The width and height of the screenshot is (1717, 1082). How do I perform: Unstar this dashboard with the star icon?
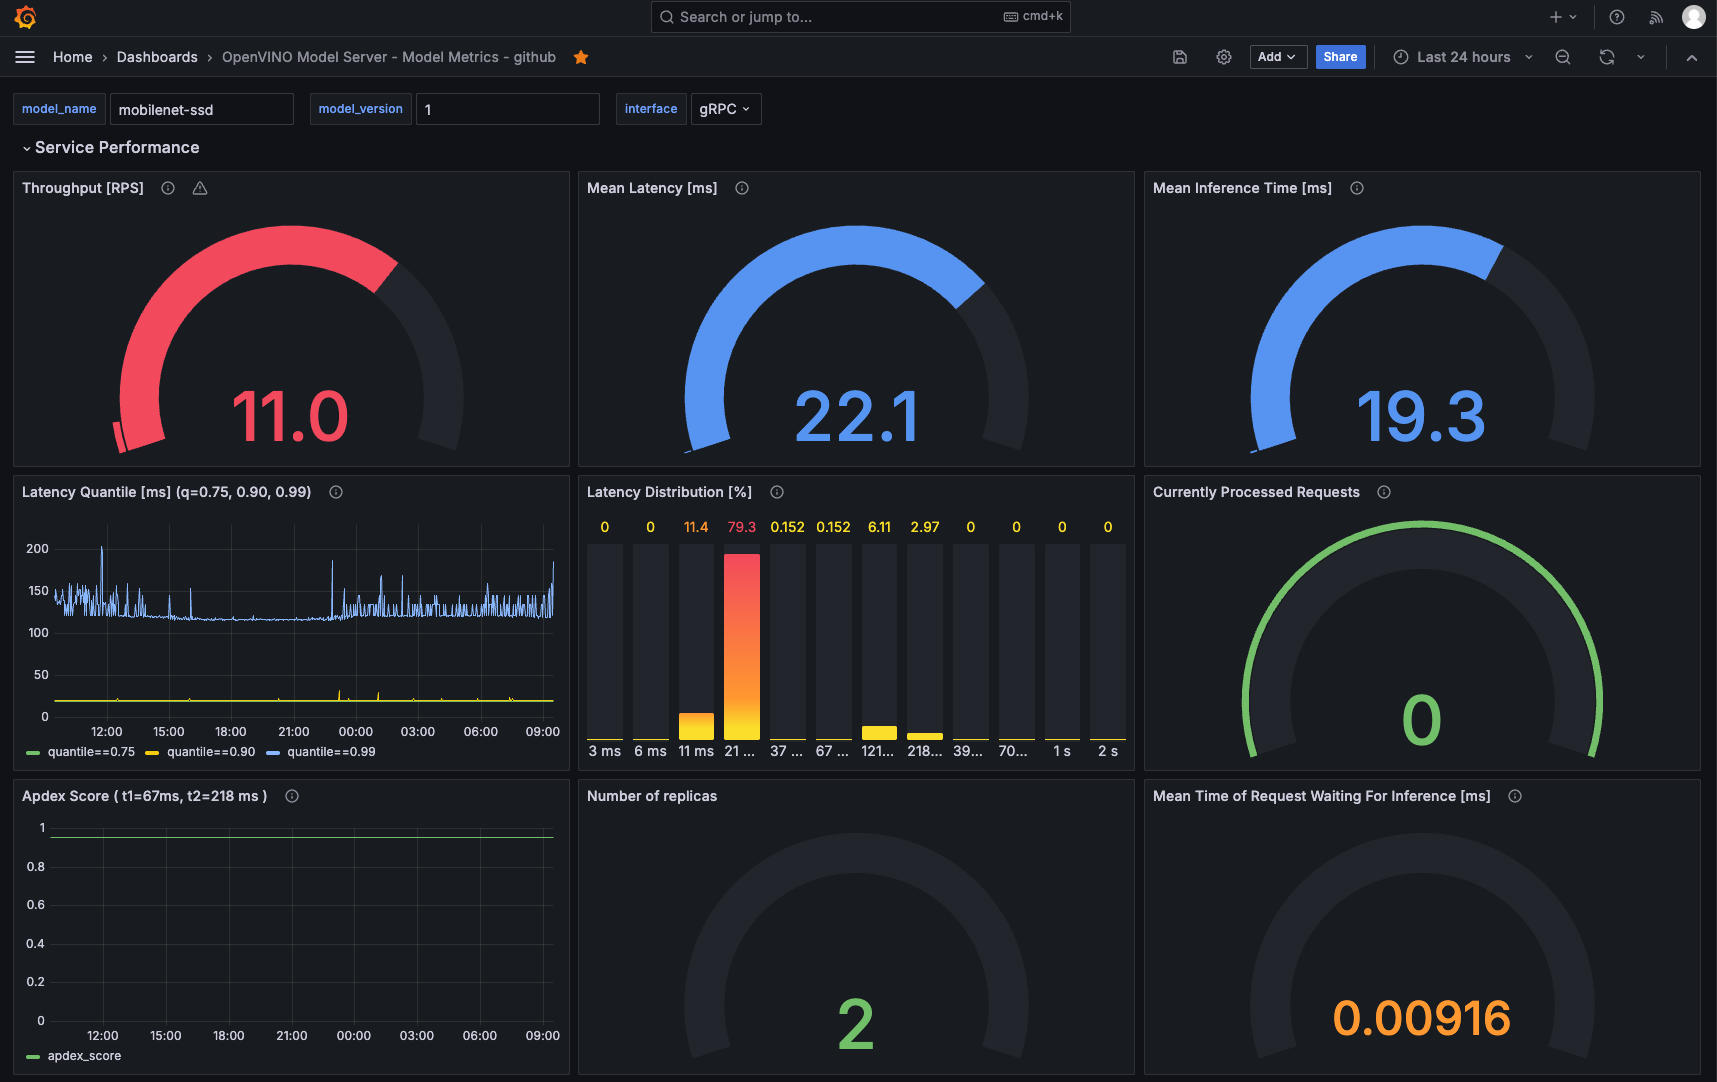click(581, 57)
